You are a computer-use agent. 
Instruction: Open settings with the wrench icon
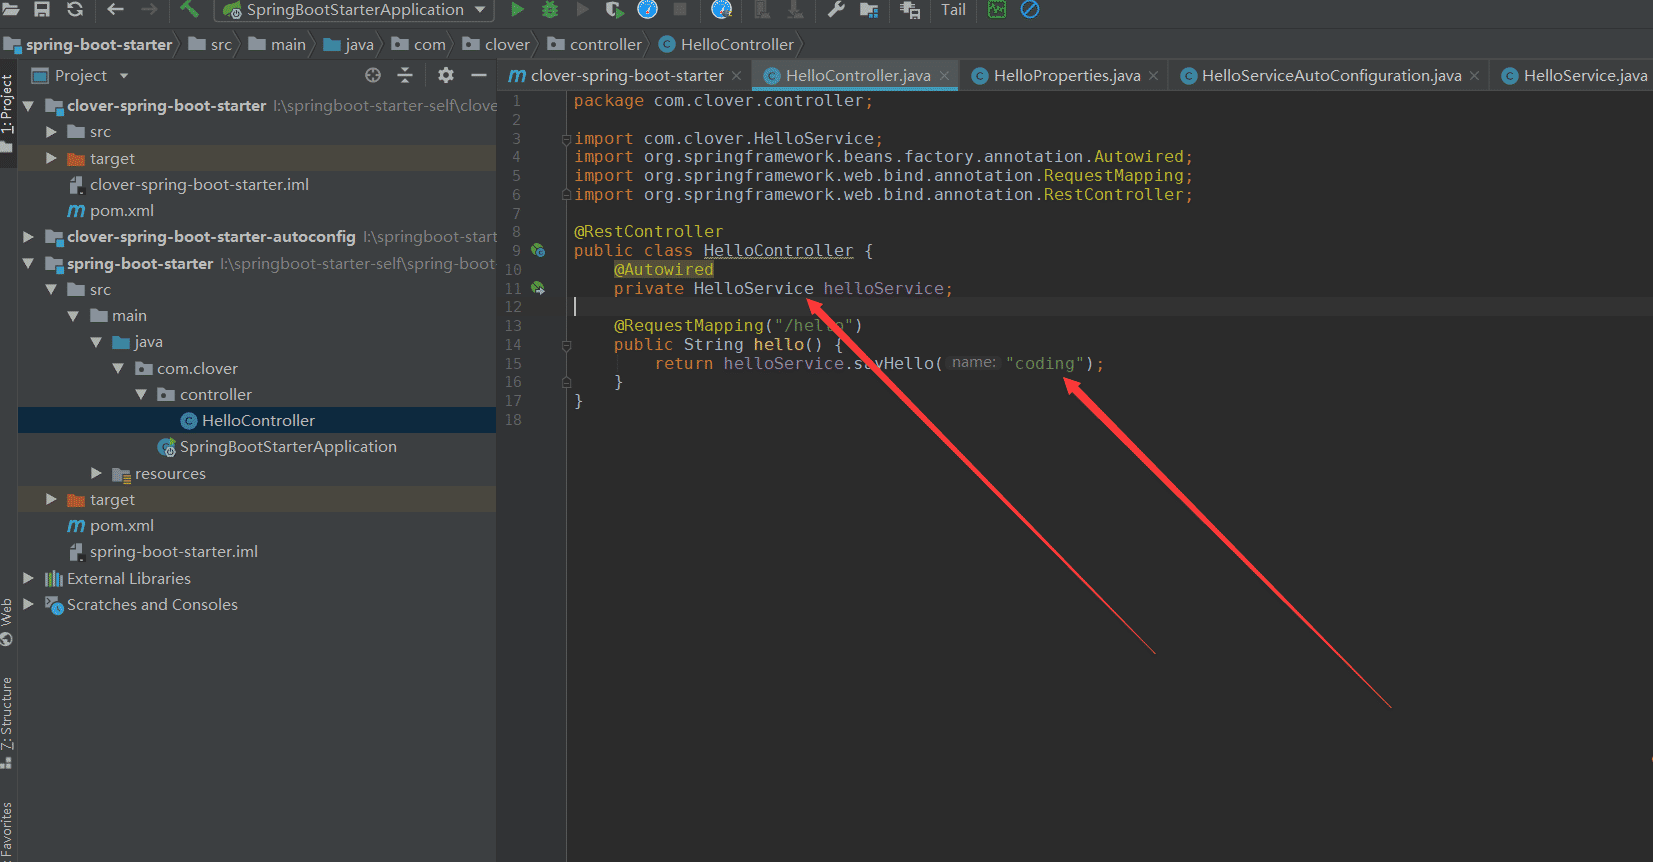pyautogui.click(x=836, y=10)
